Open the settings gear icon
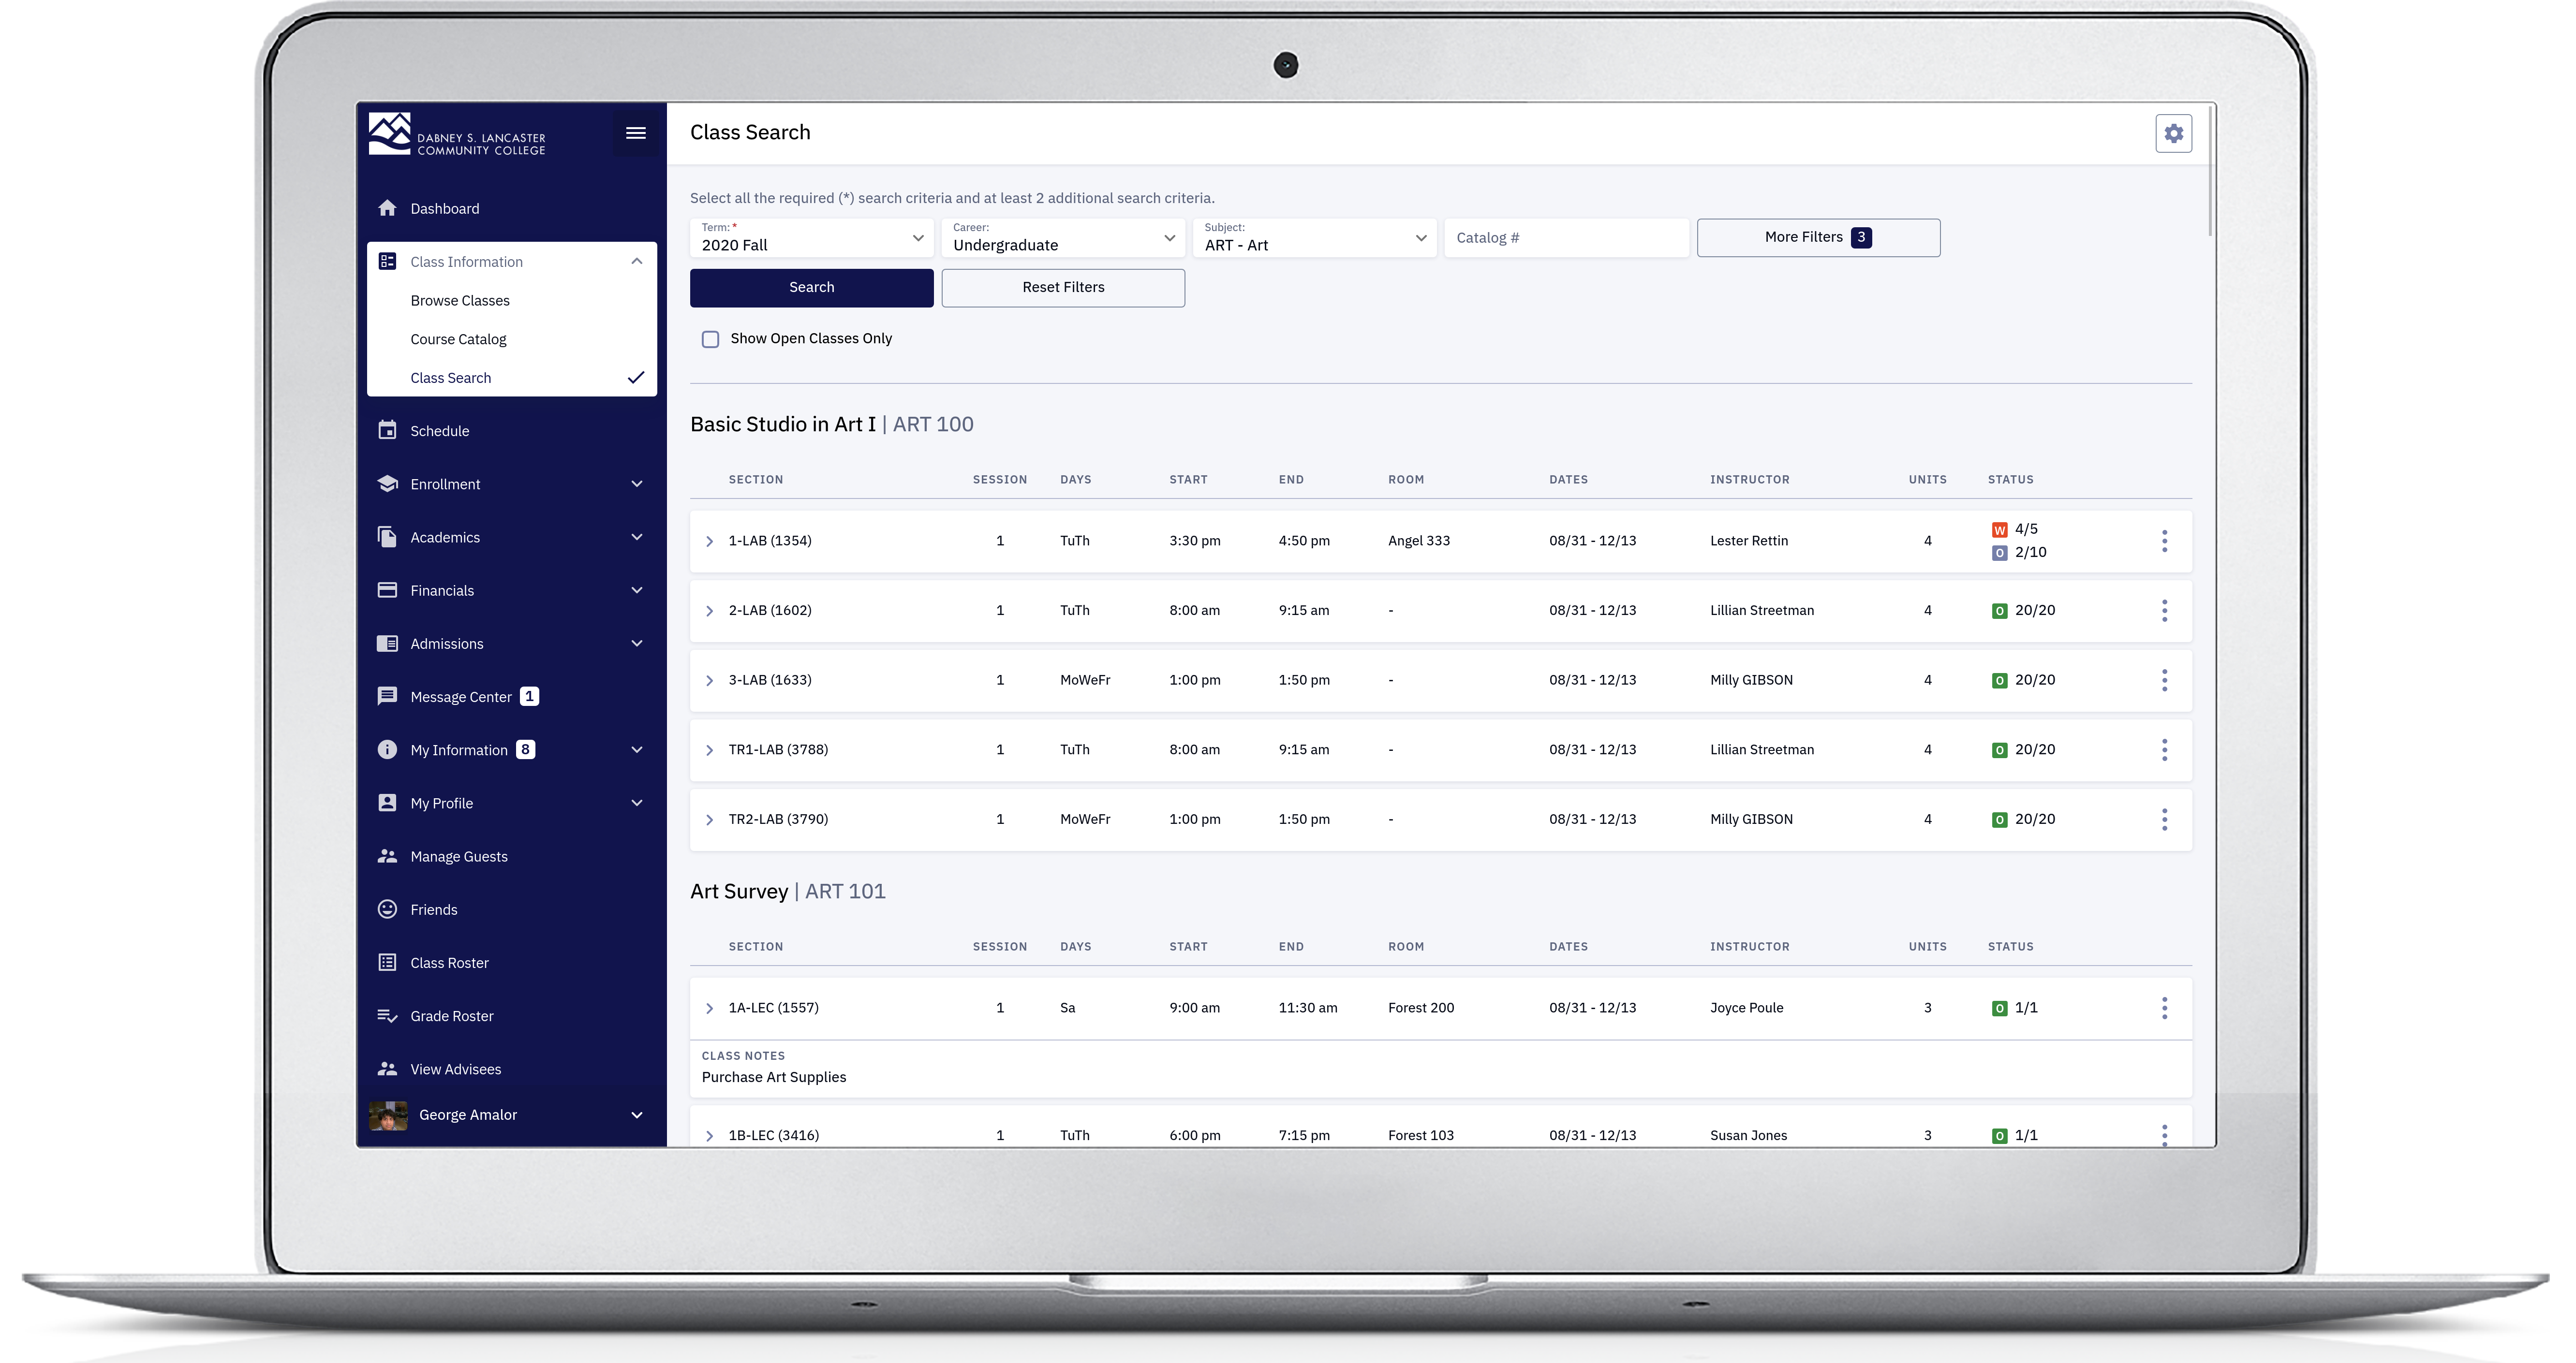The image size is (2576, 1363). 2173,133
